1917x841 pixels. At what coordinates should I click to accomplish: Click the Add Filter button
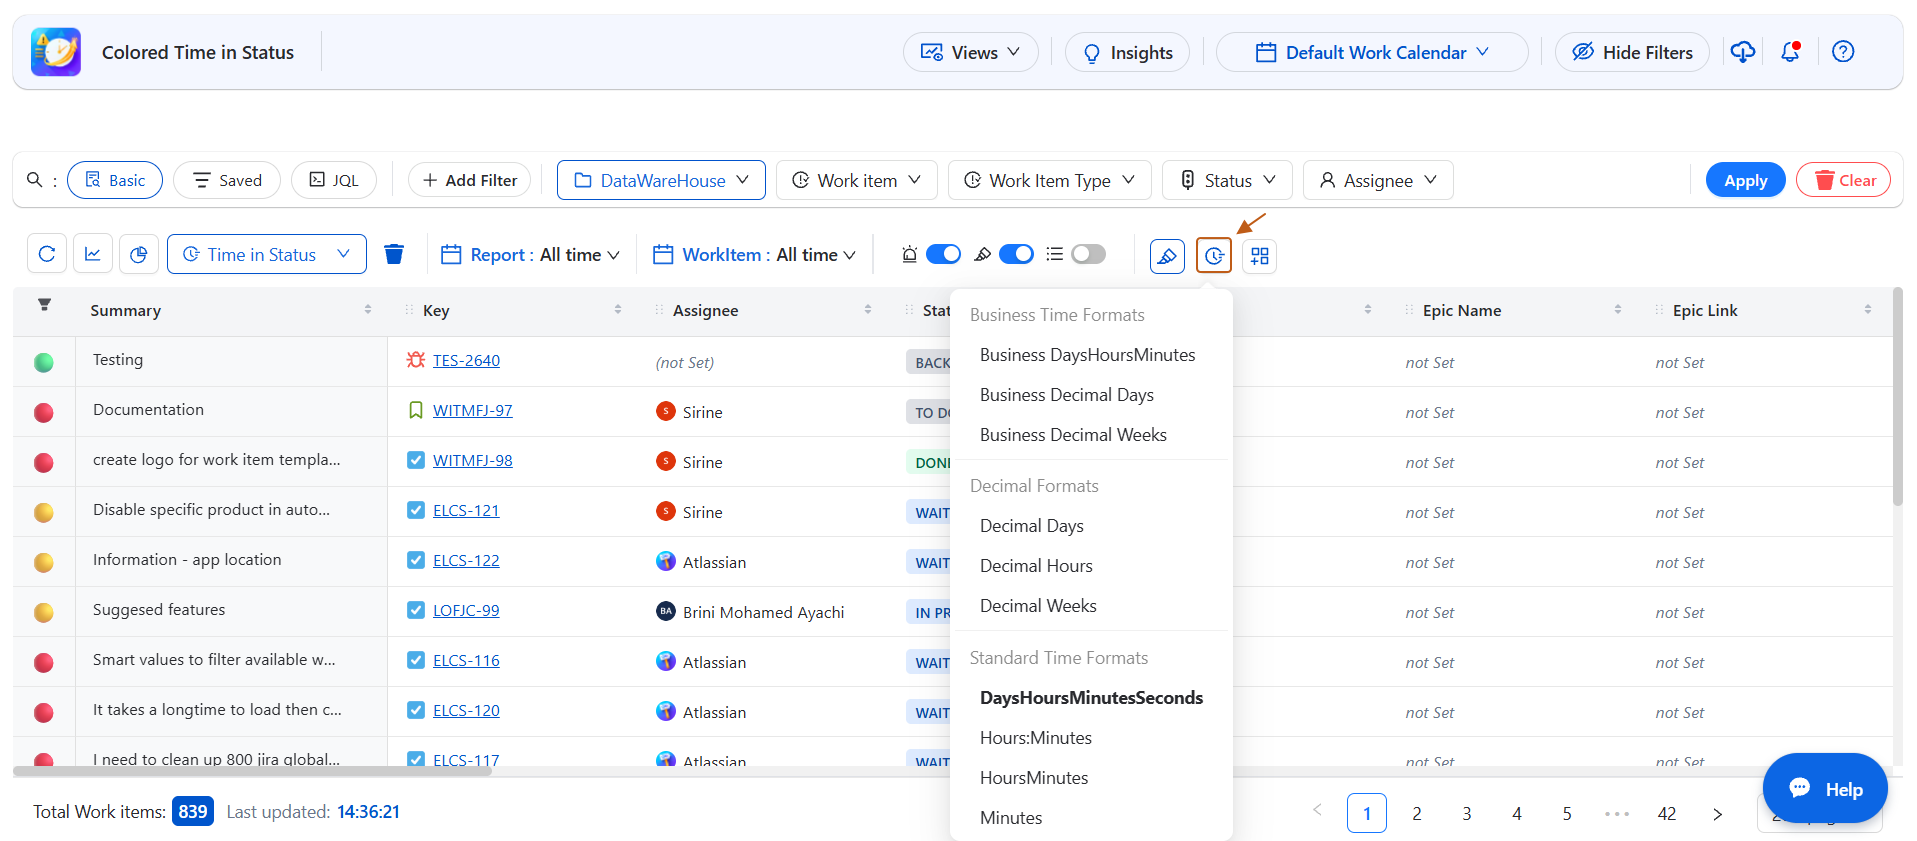pos(470,180)
